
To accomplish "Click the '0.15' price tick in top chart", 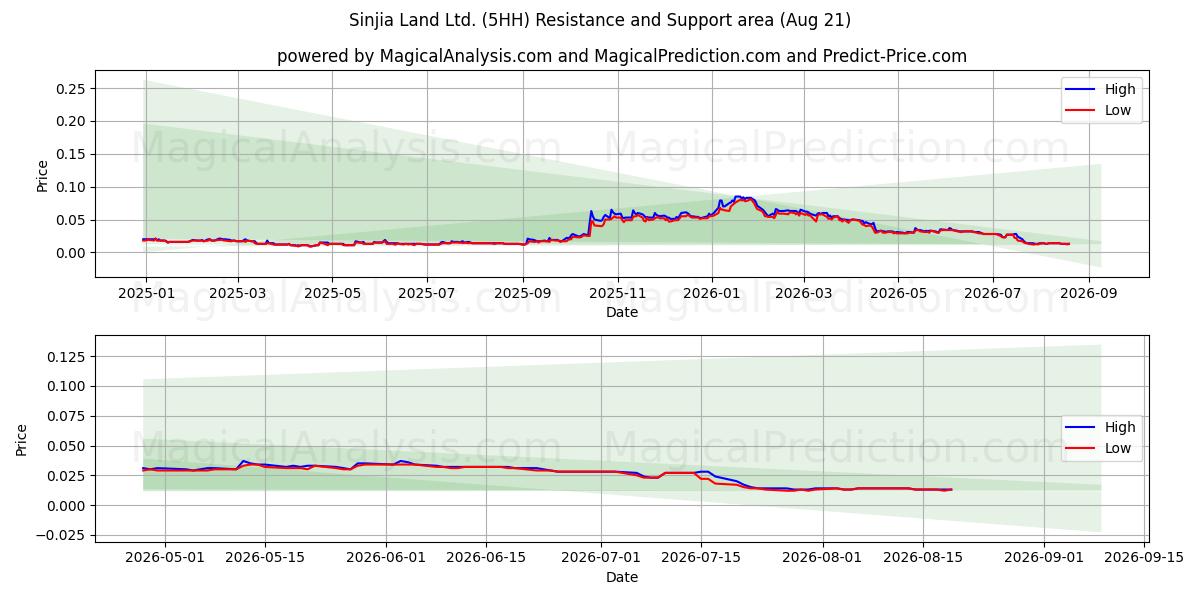I will (x=73, y=155).
